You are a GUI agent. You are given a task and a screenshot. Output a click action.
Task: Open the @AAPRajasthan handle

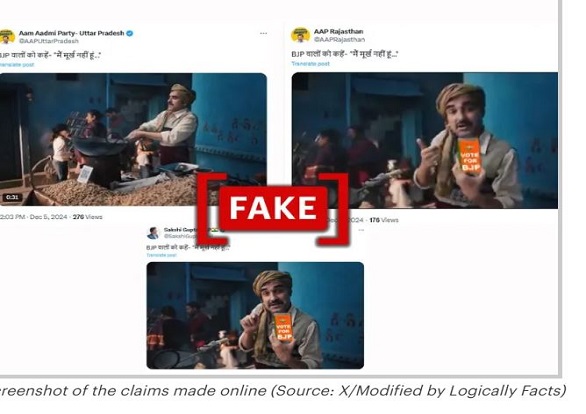(339, 39)
